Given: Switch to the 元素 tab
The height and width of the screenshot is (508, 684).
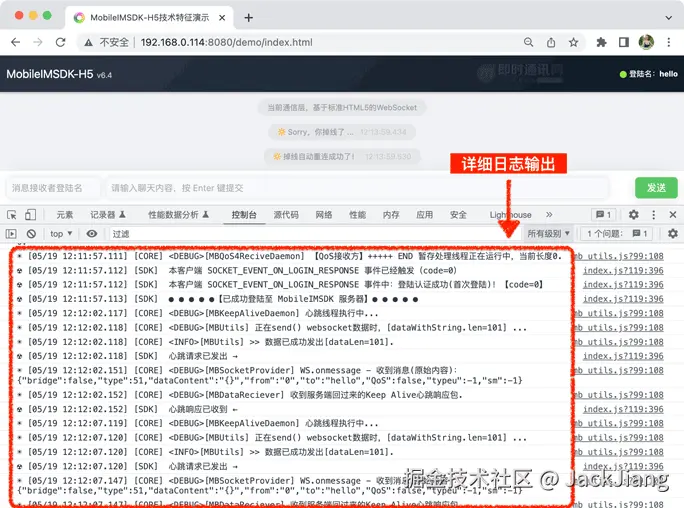Looking at the screenshot, I should [x=65, y=215].
